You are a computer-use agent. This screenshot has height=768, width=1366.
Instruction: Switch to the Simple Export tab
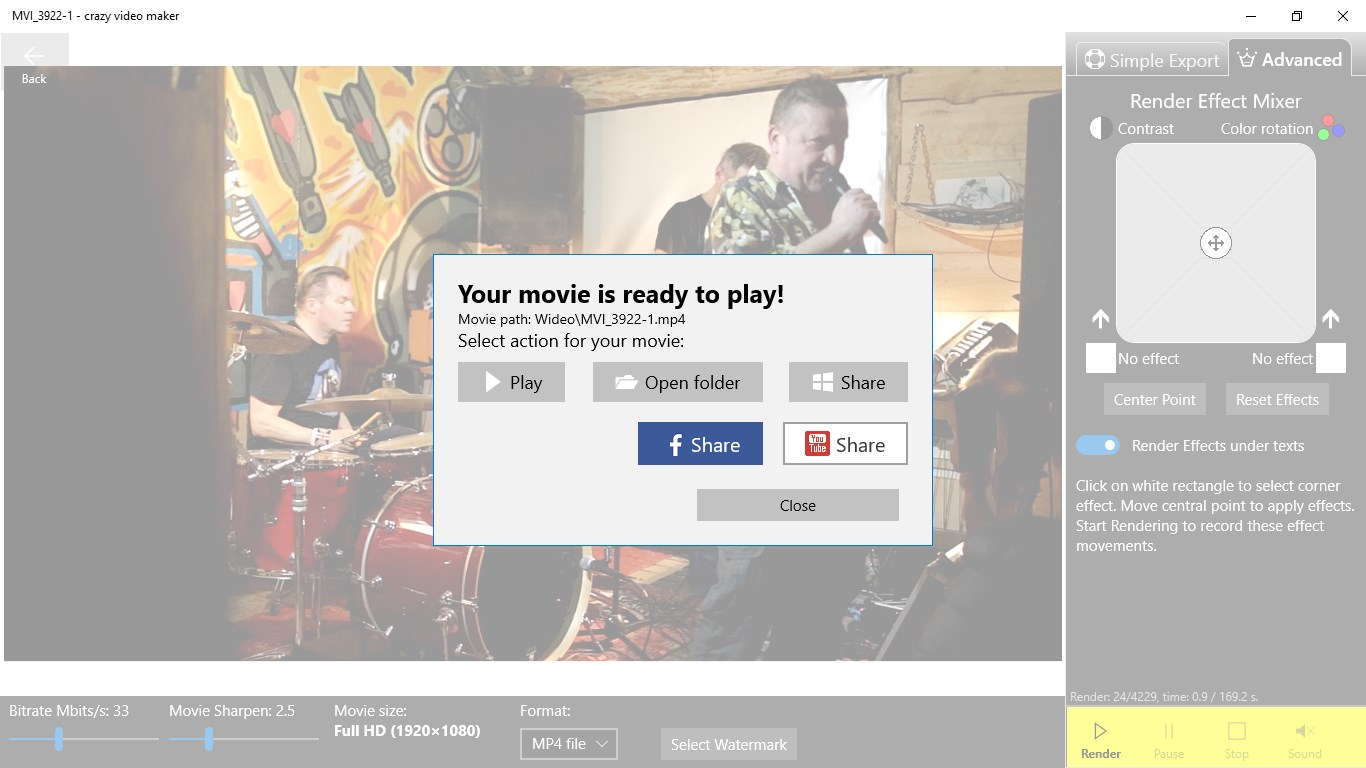click(x=1152, y=59)
